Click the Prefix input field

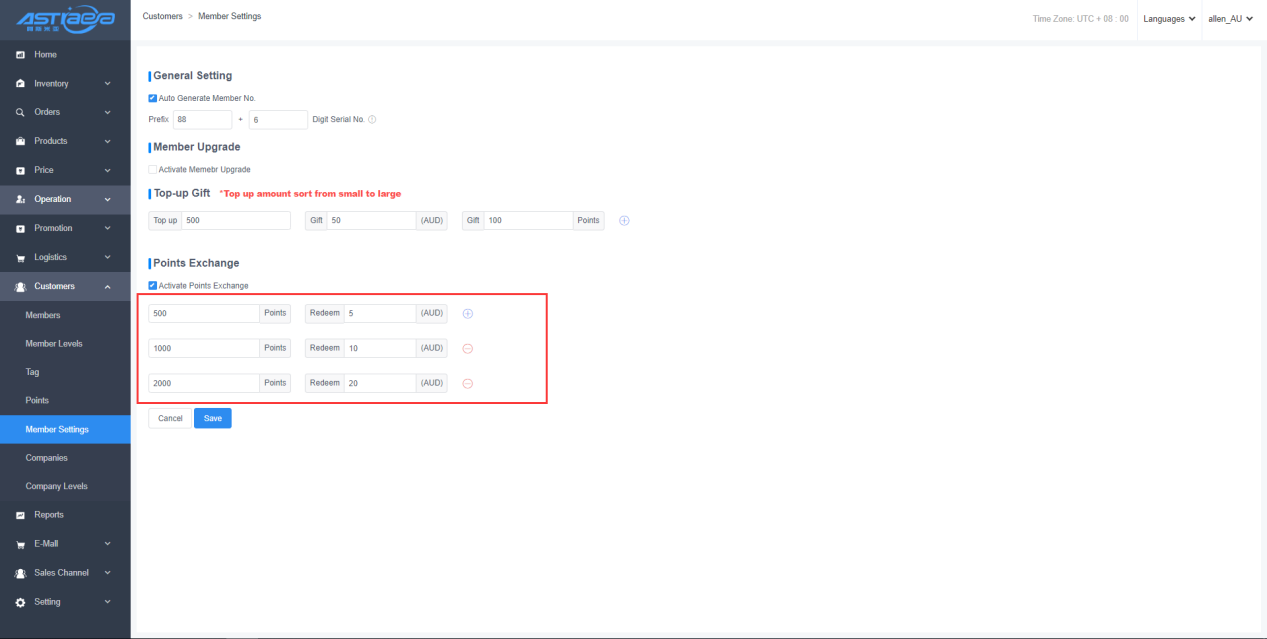201,120
